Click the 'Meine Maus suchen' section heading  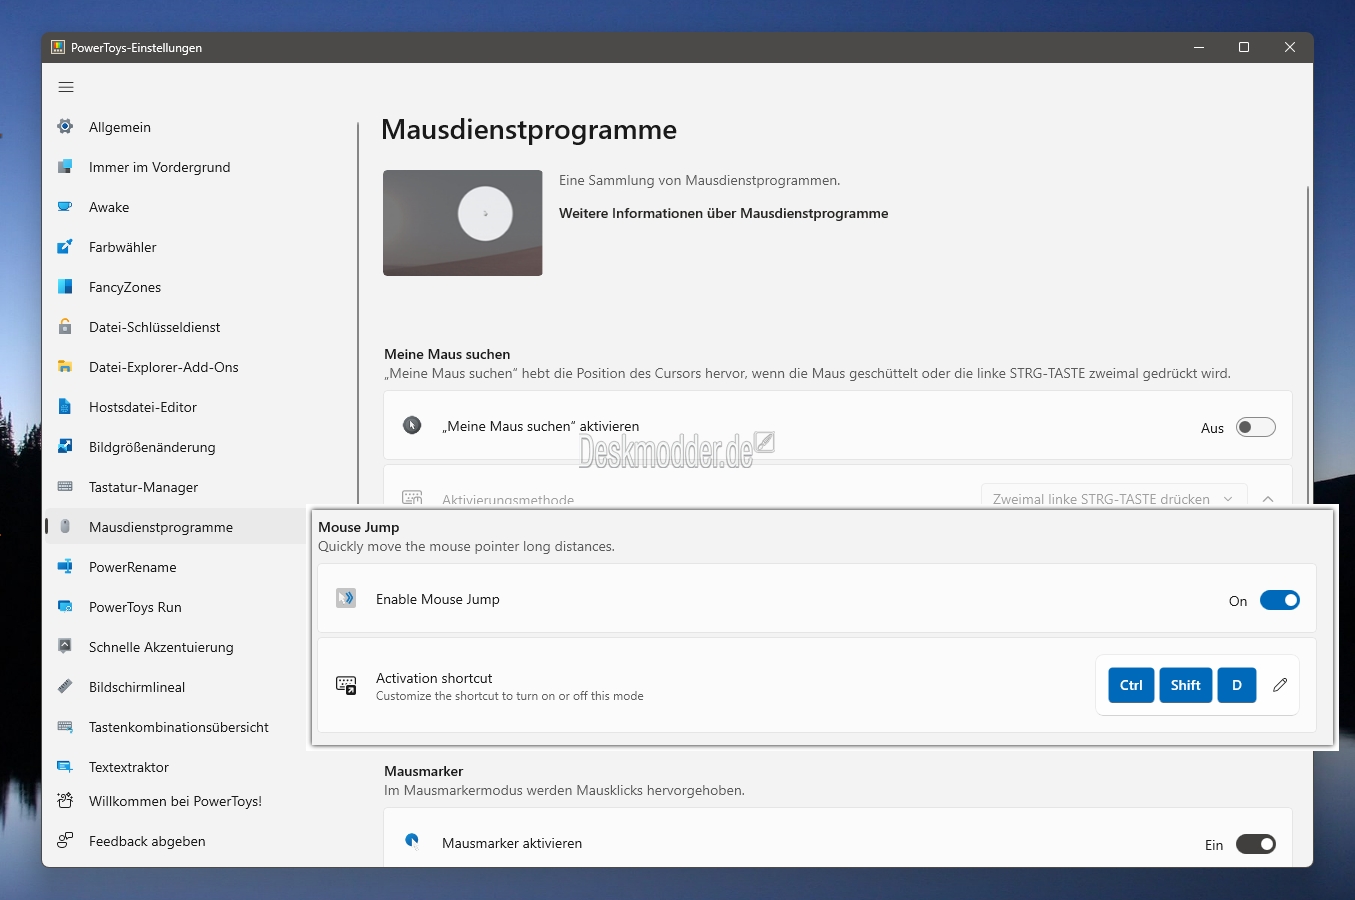click(447, 354)
